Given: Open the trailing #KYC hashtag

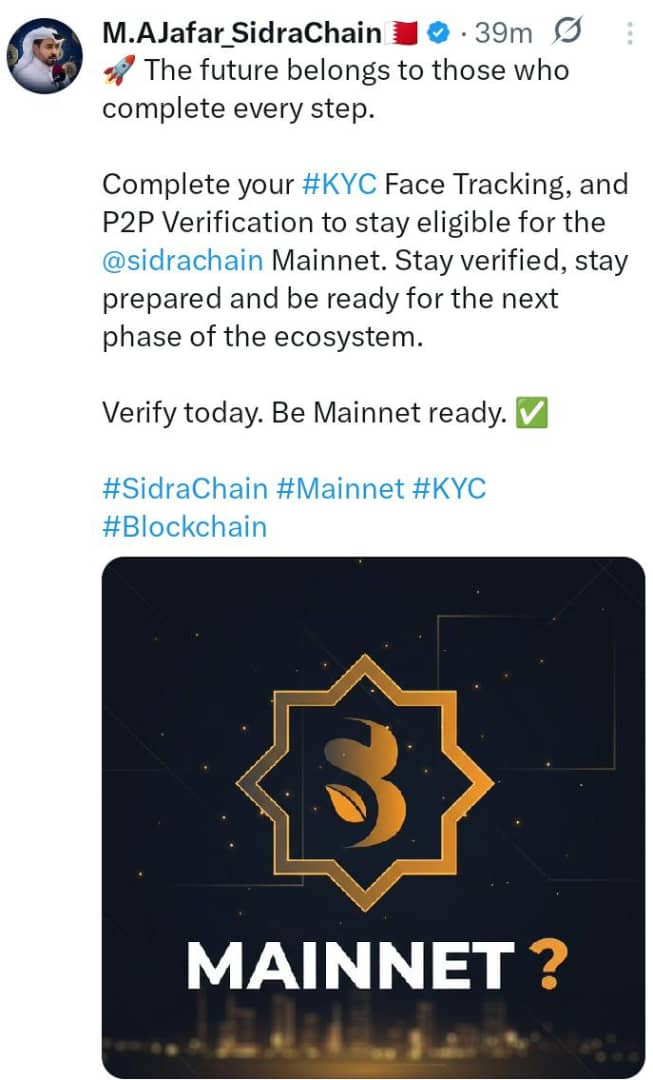Looking at the screenshot, I should tap(449, 489).
